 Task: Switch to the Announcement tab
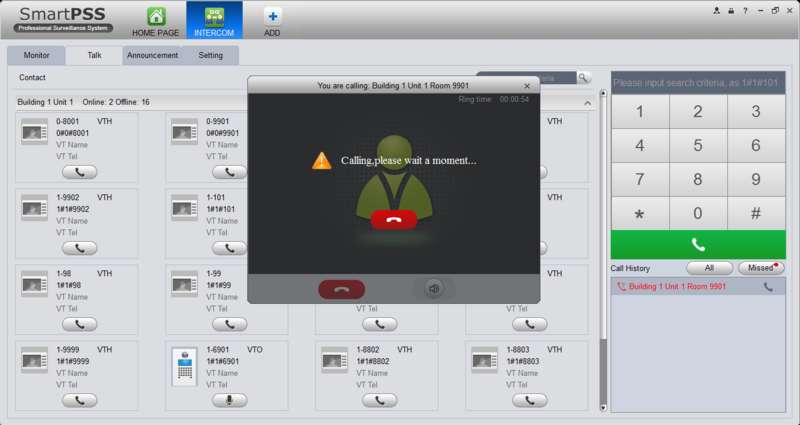pyautogui.click(x=152, y=55)
